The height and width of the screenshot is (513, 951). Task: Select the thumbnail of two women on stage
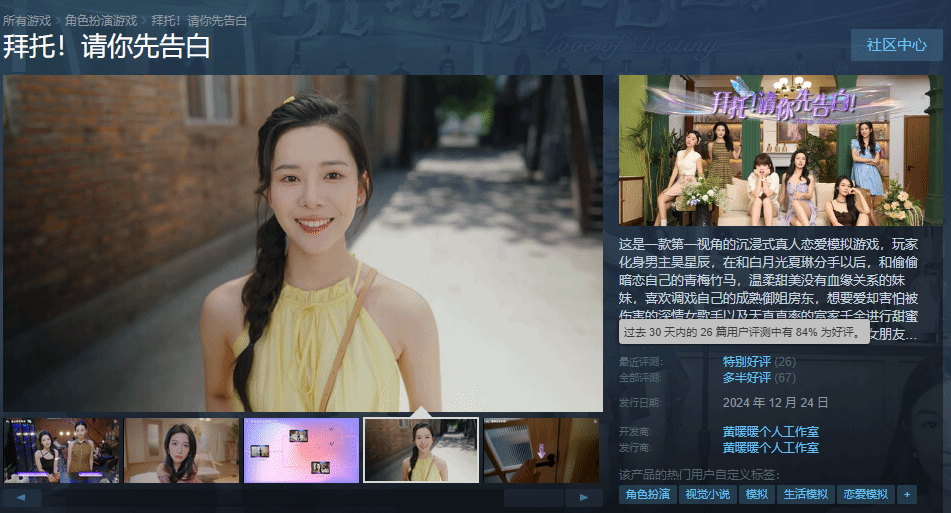61,451
